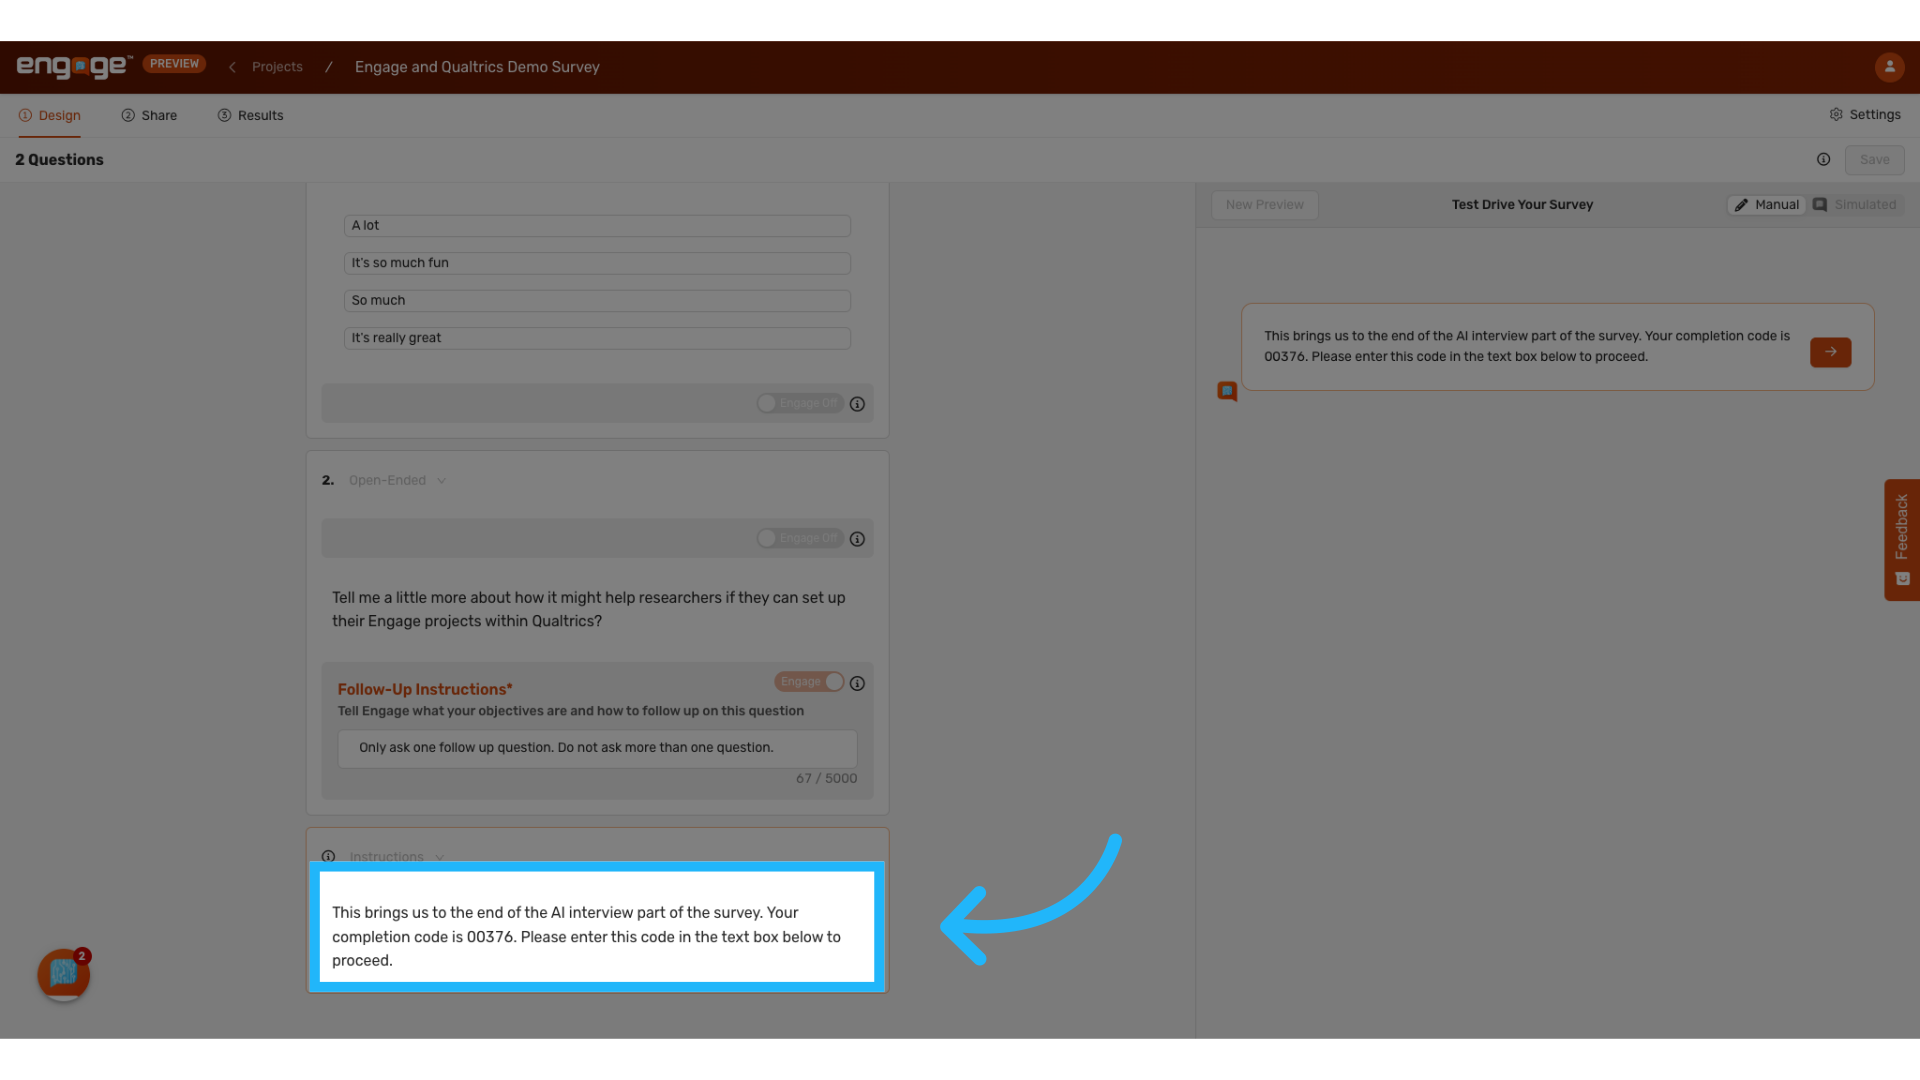This screenshot has height=1080, width=1920.
Task: Click the 'A lot' answer field
Action: pos(597,226)
